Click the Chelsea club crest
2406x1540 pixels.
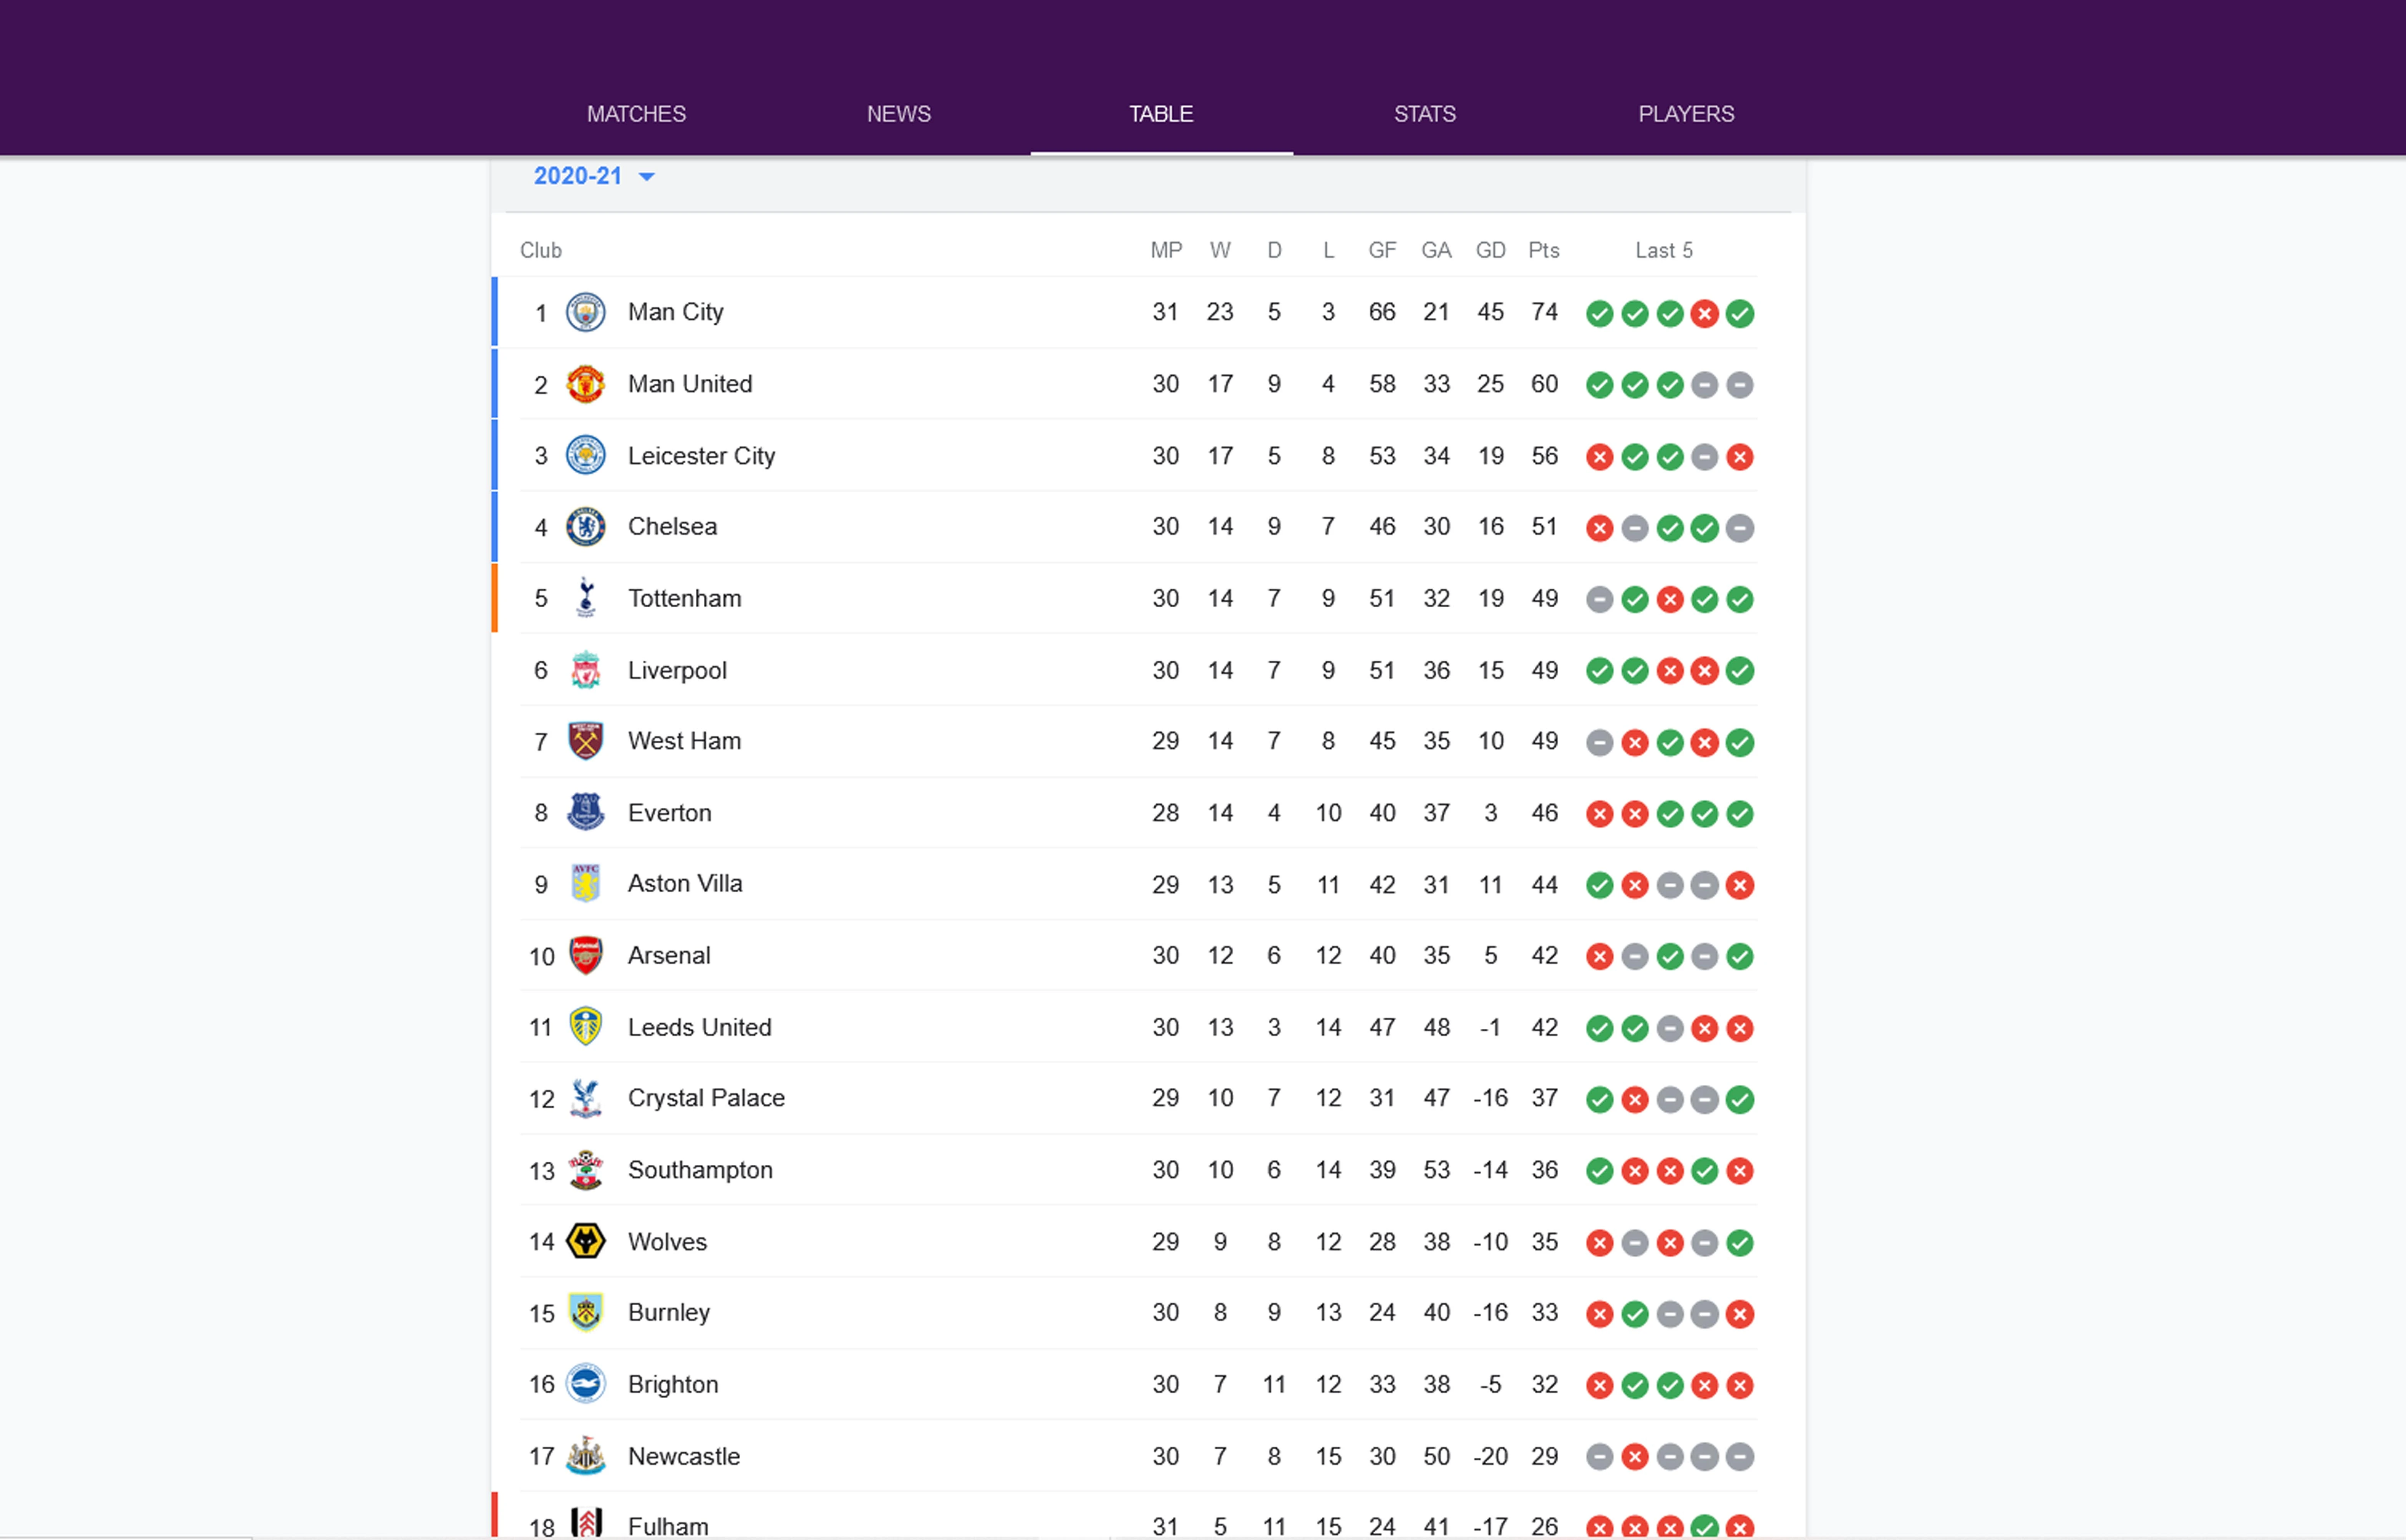tap(585, 527)
